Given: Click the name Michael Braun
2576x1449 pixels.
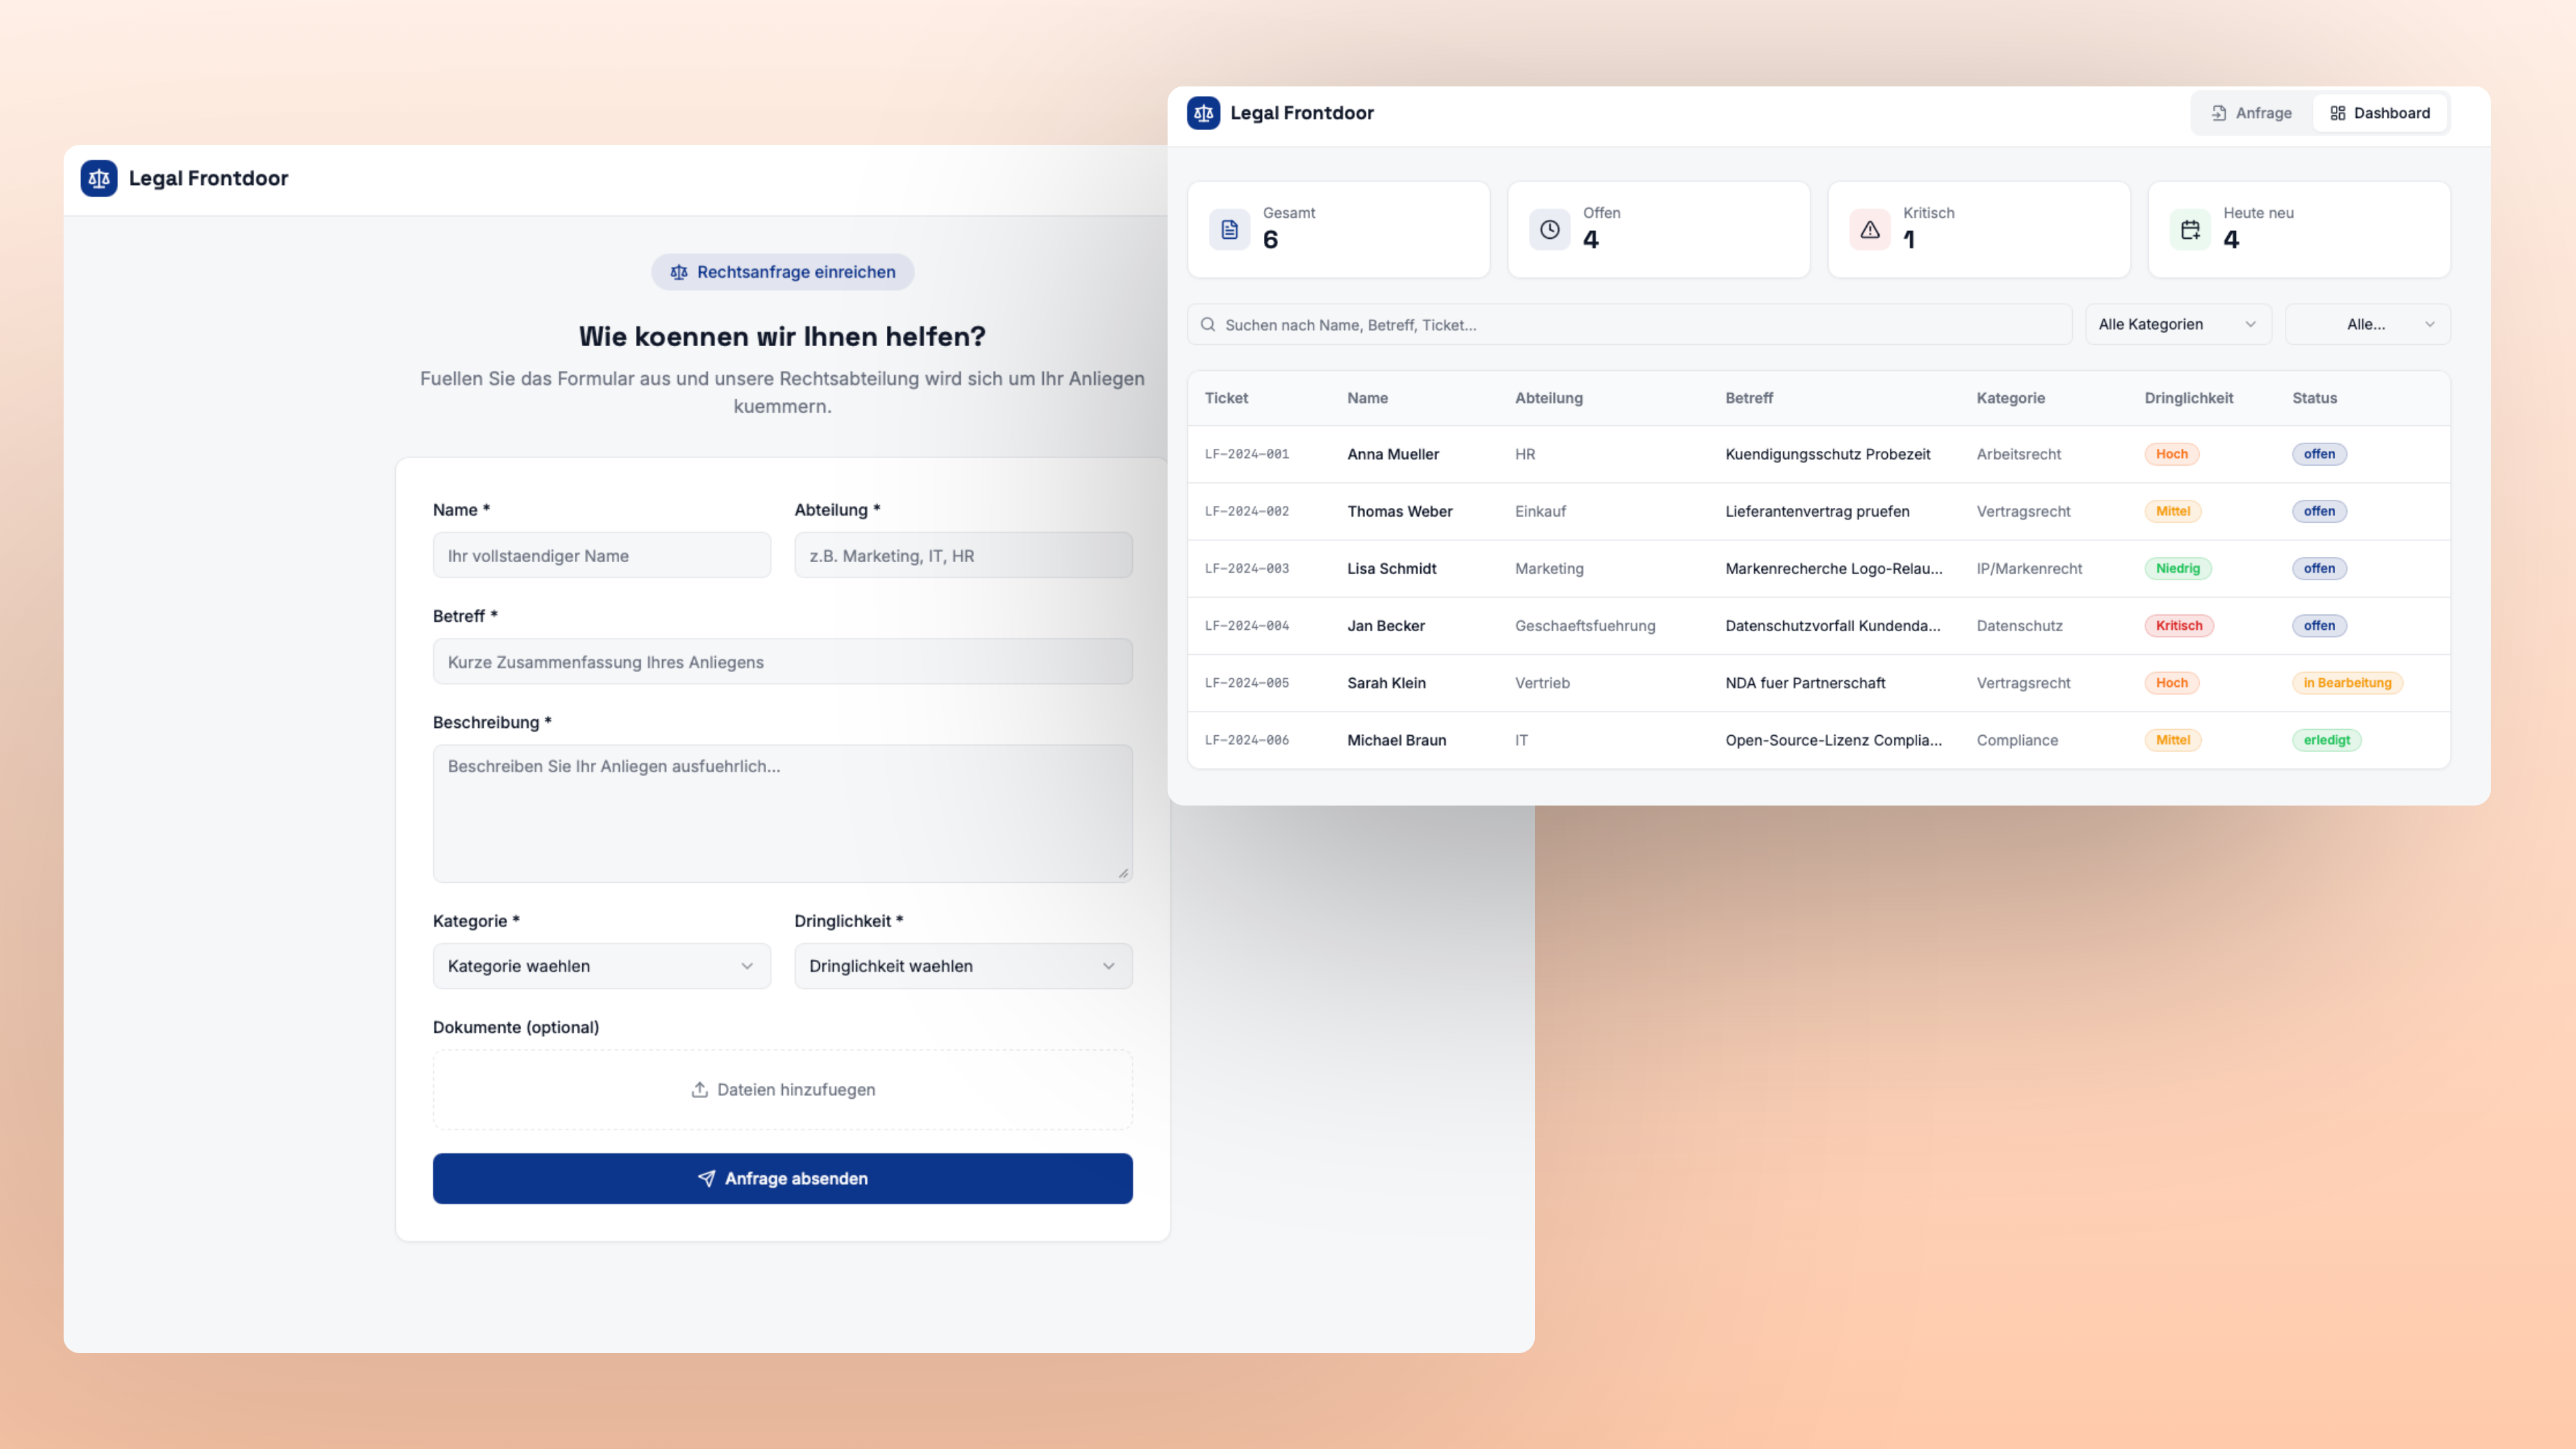Looking at the screenshot, I should pyautogui.click(x=1396, y=740).
